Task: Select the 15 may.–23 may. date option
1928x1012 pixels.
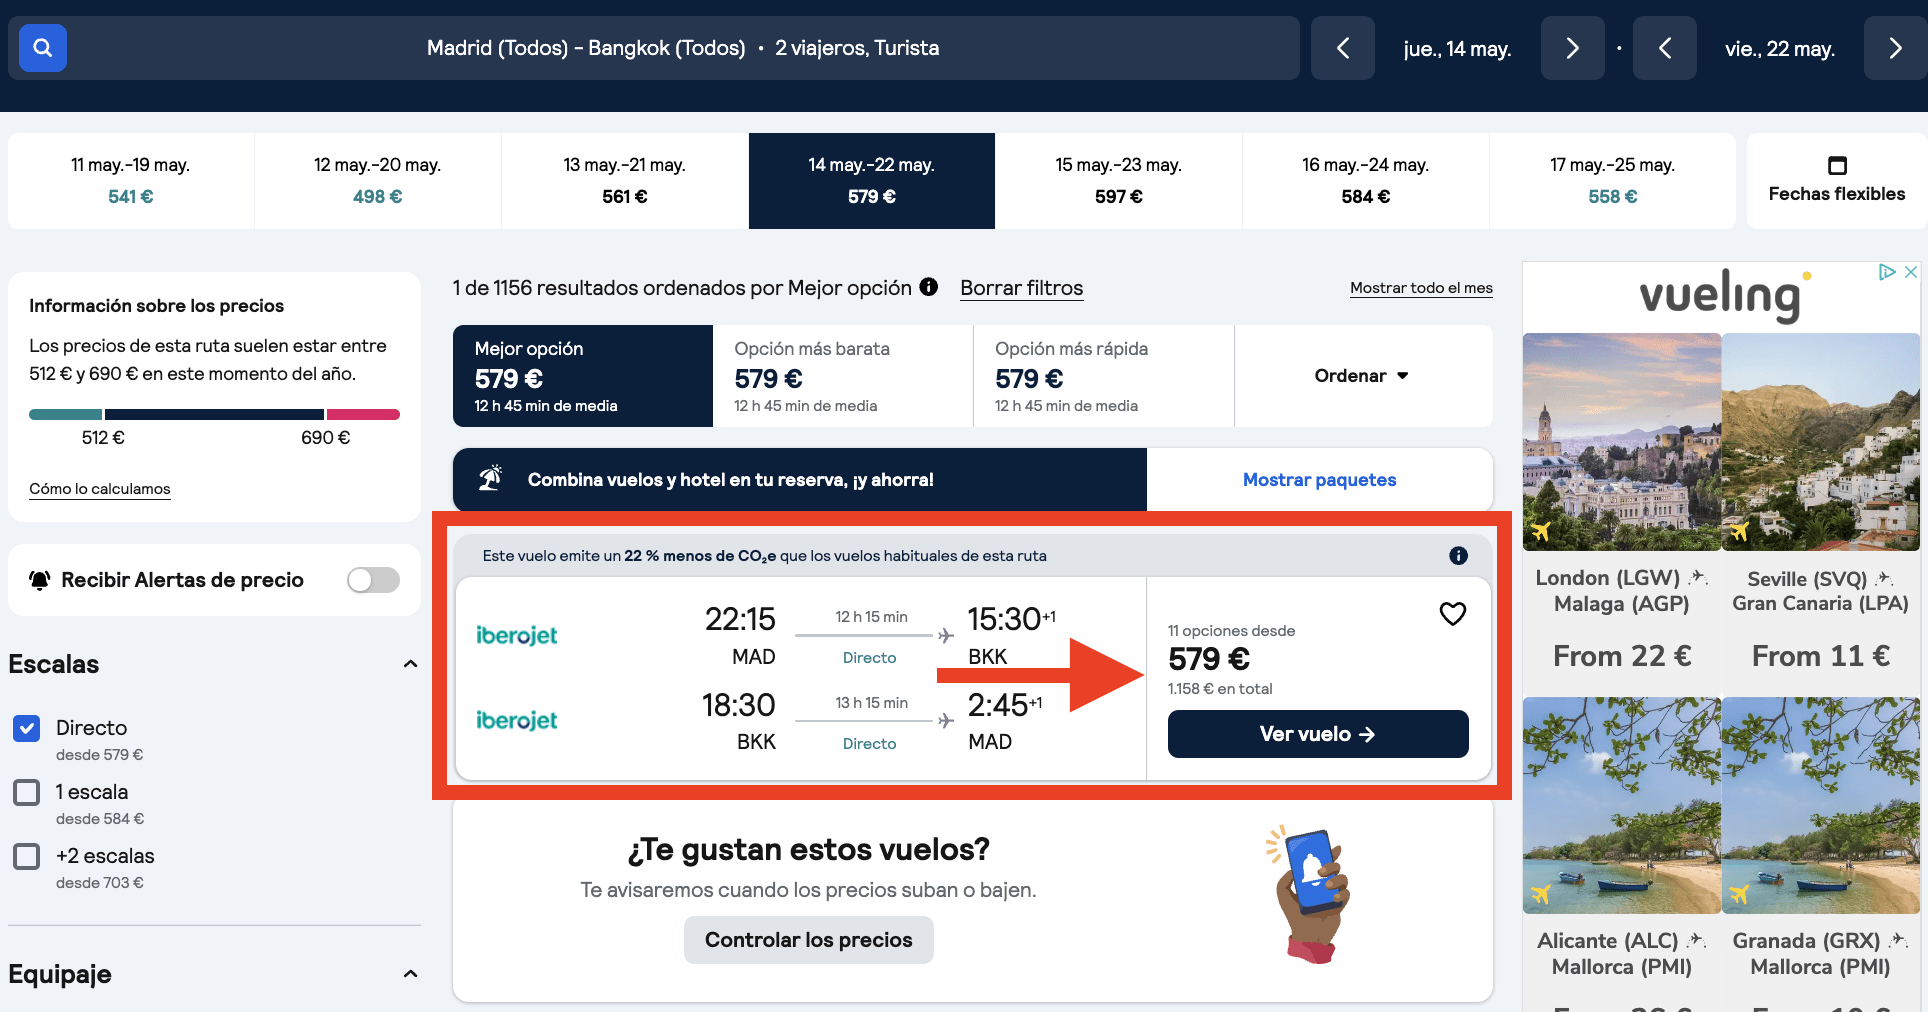Action: pos(1118,180)
